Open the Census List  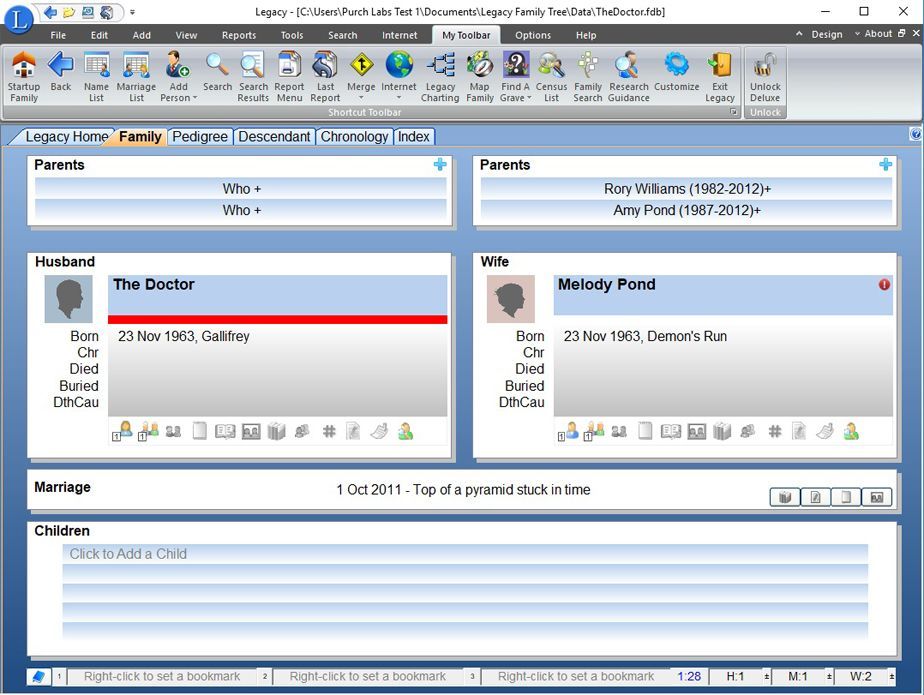[551, 77]
